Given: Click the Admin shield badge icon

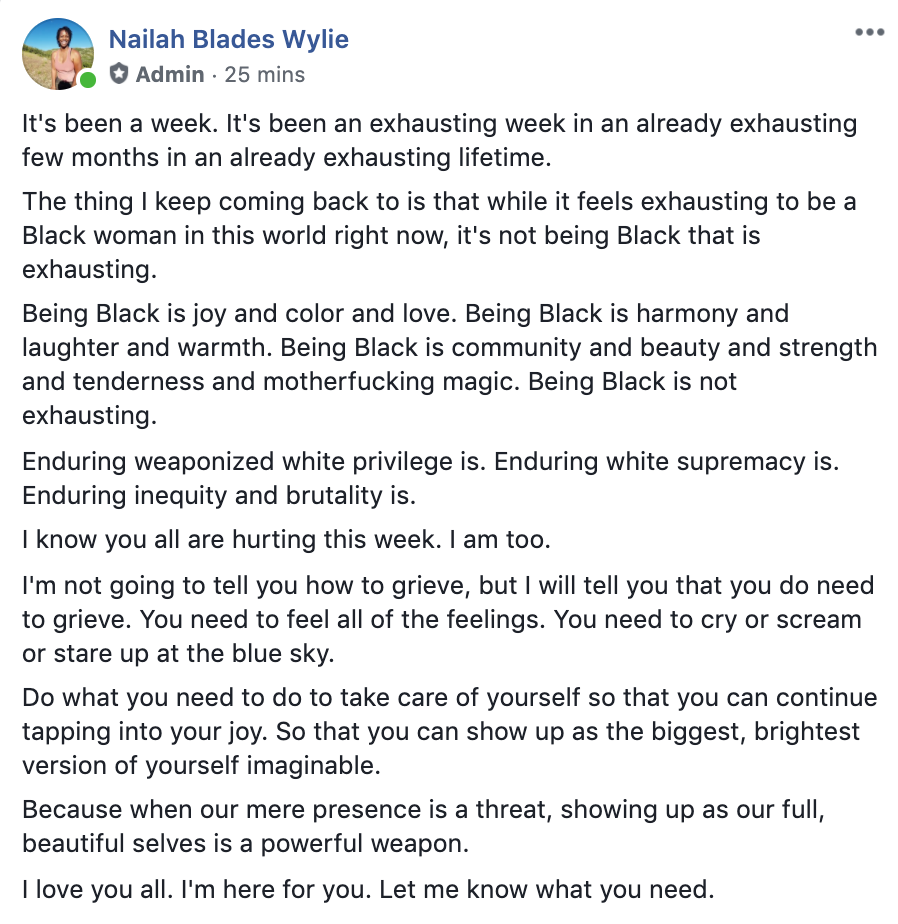Looking at the screenshot, I should pos(119,74).
